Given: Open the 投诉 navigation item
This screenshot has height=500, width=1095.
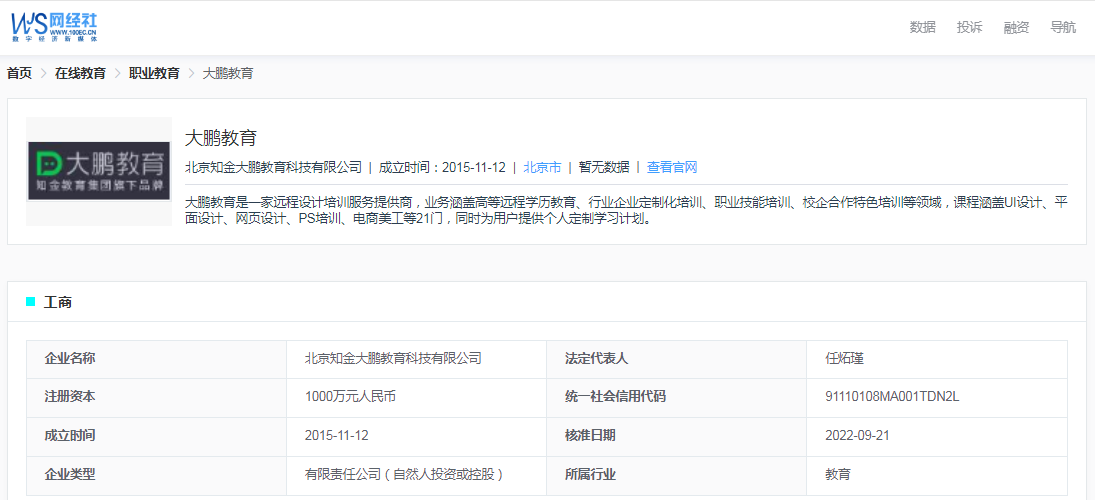Looking at the screenshot, I should pos(969,27).
